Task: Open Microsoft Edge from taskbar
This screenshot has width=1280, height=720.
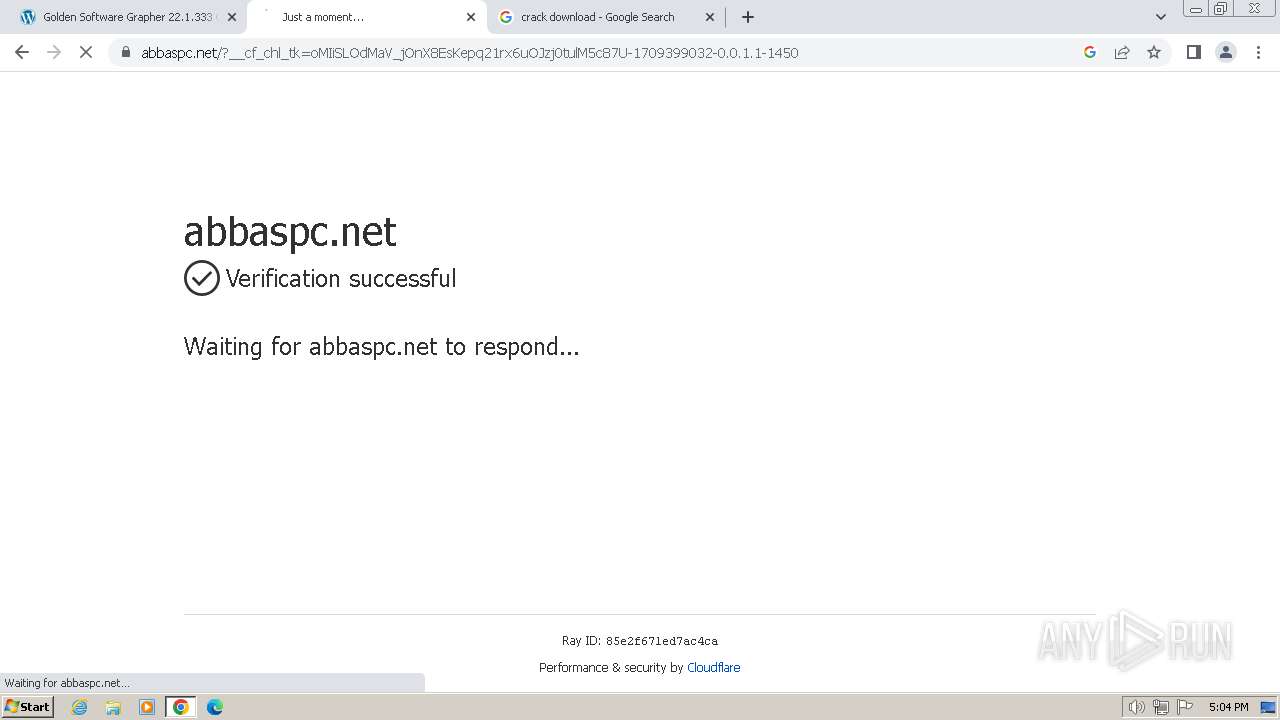Action: point(215,707)
